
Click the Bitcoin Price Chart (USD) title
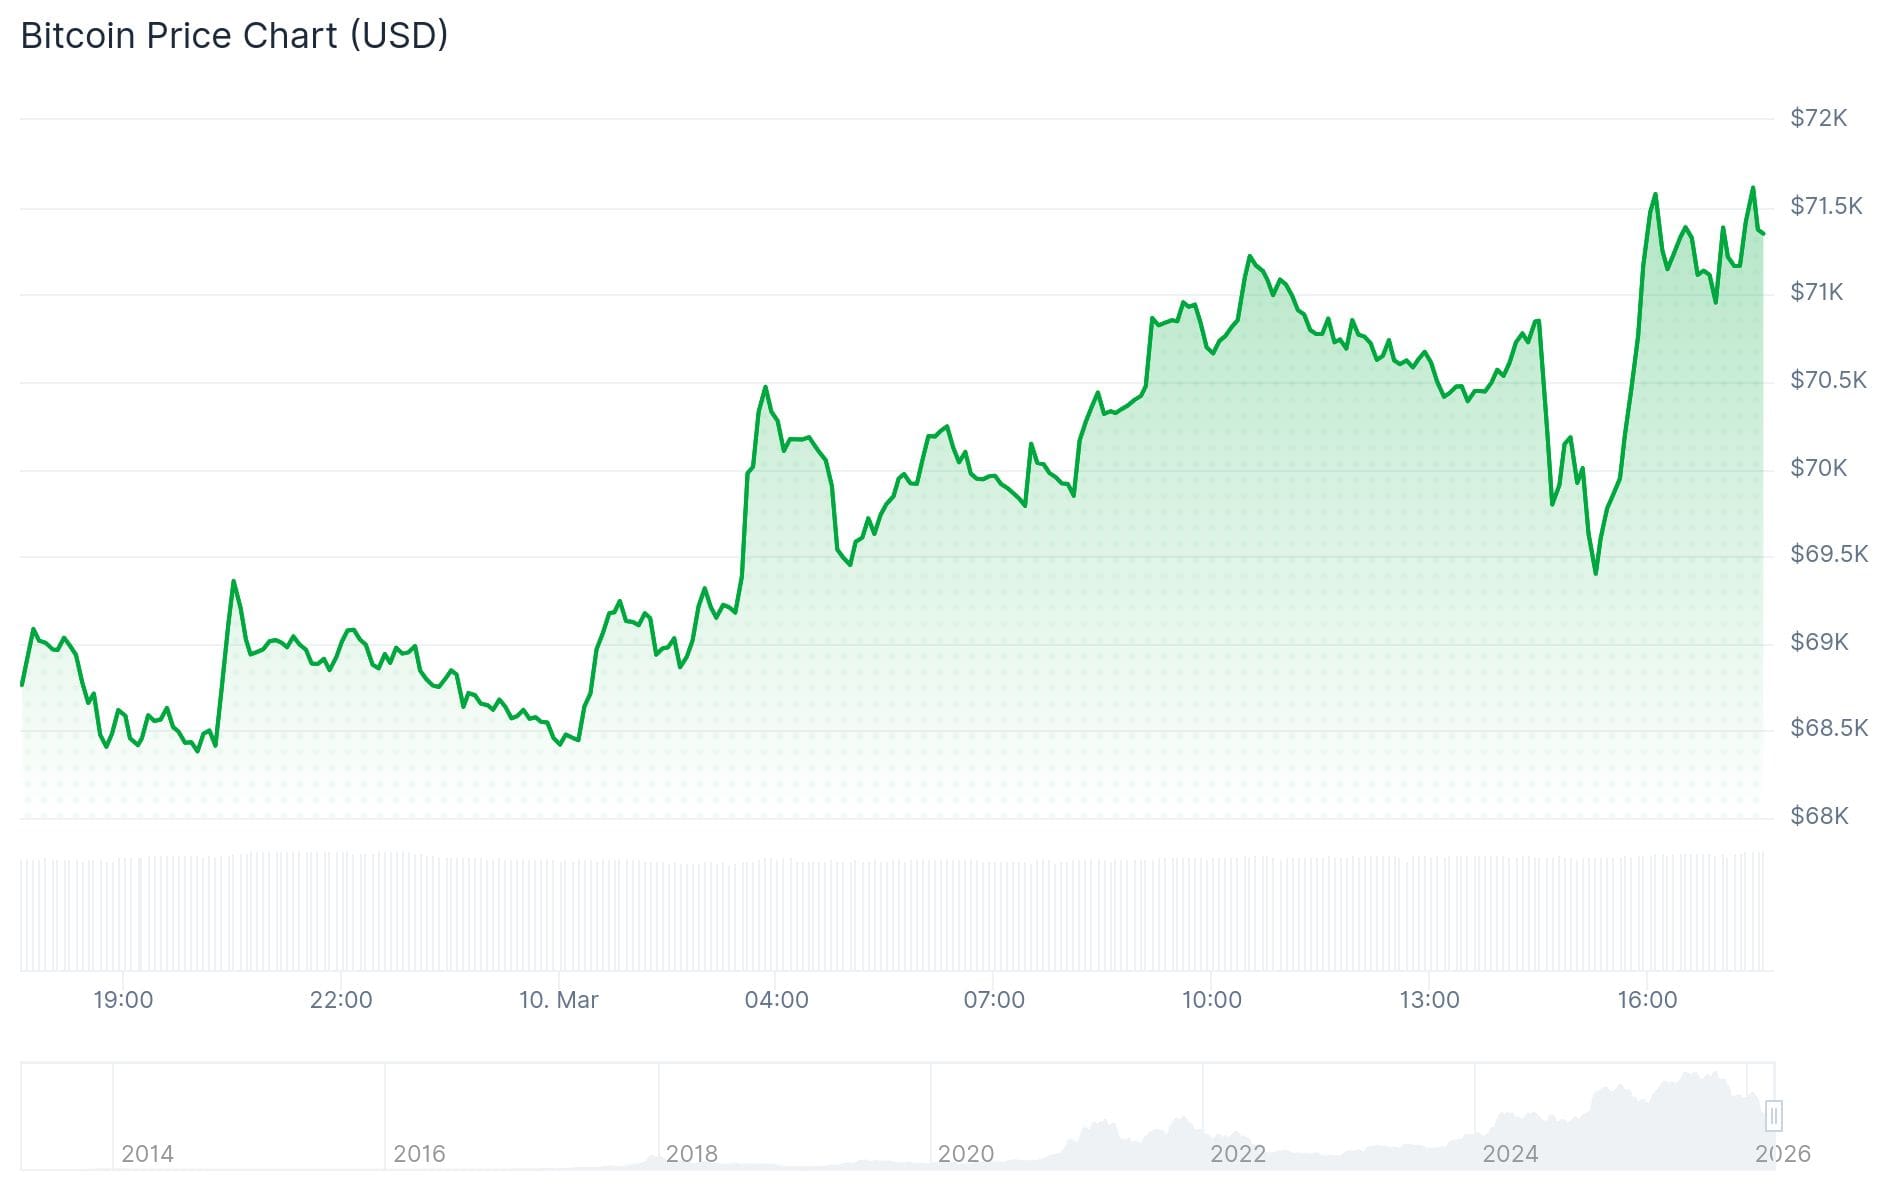click(234, 36)
